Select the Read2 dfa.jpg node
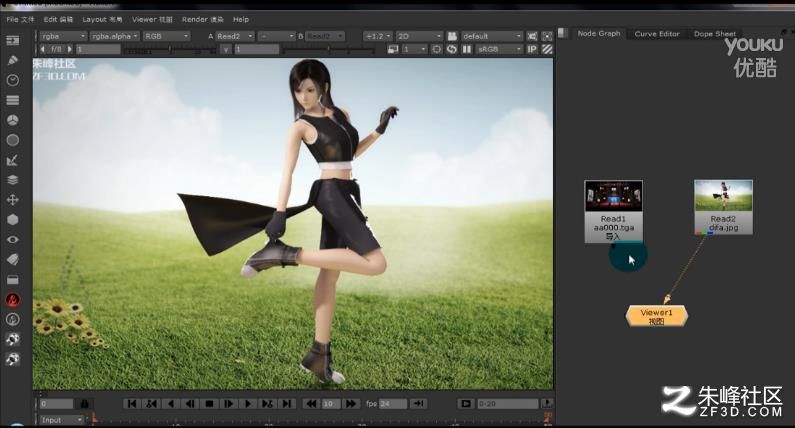 pos(723,207)
